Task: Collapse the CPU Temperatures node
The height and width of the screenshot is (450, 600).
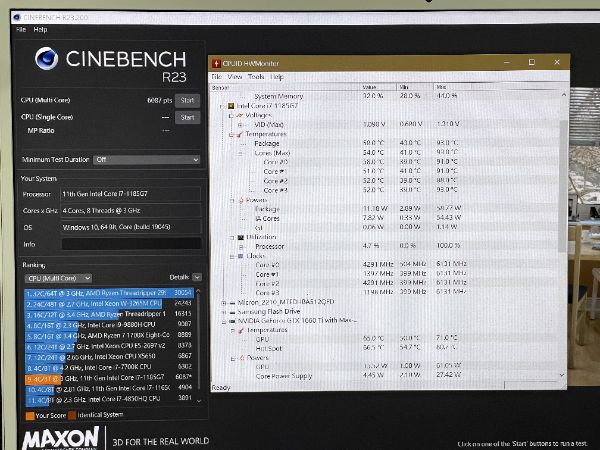Action: [x=231, y=134]
